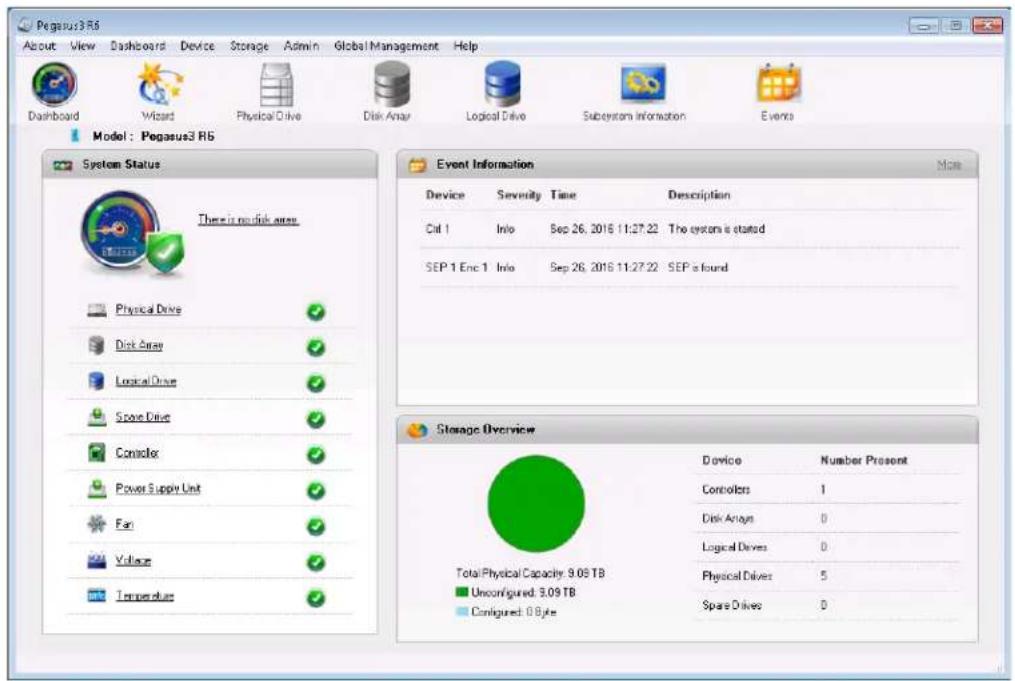The width and height of the screenshot is (1015, 681).
Task: Click the Description column header
Action: point(699,195)
